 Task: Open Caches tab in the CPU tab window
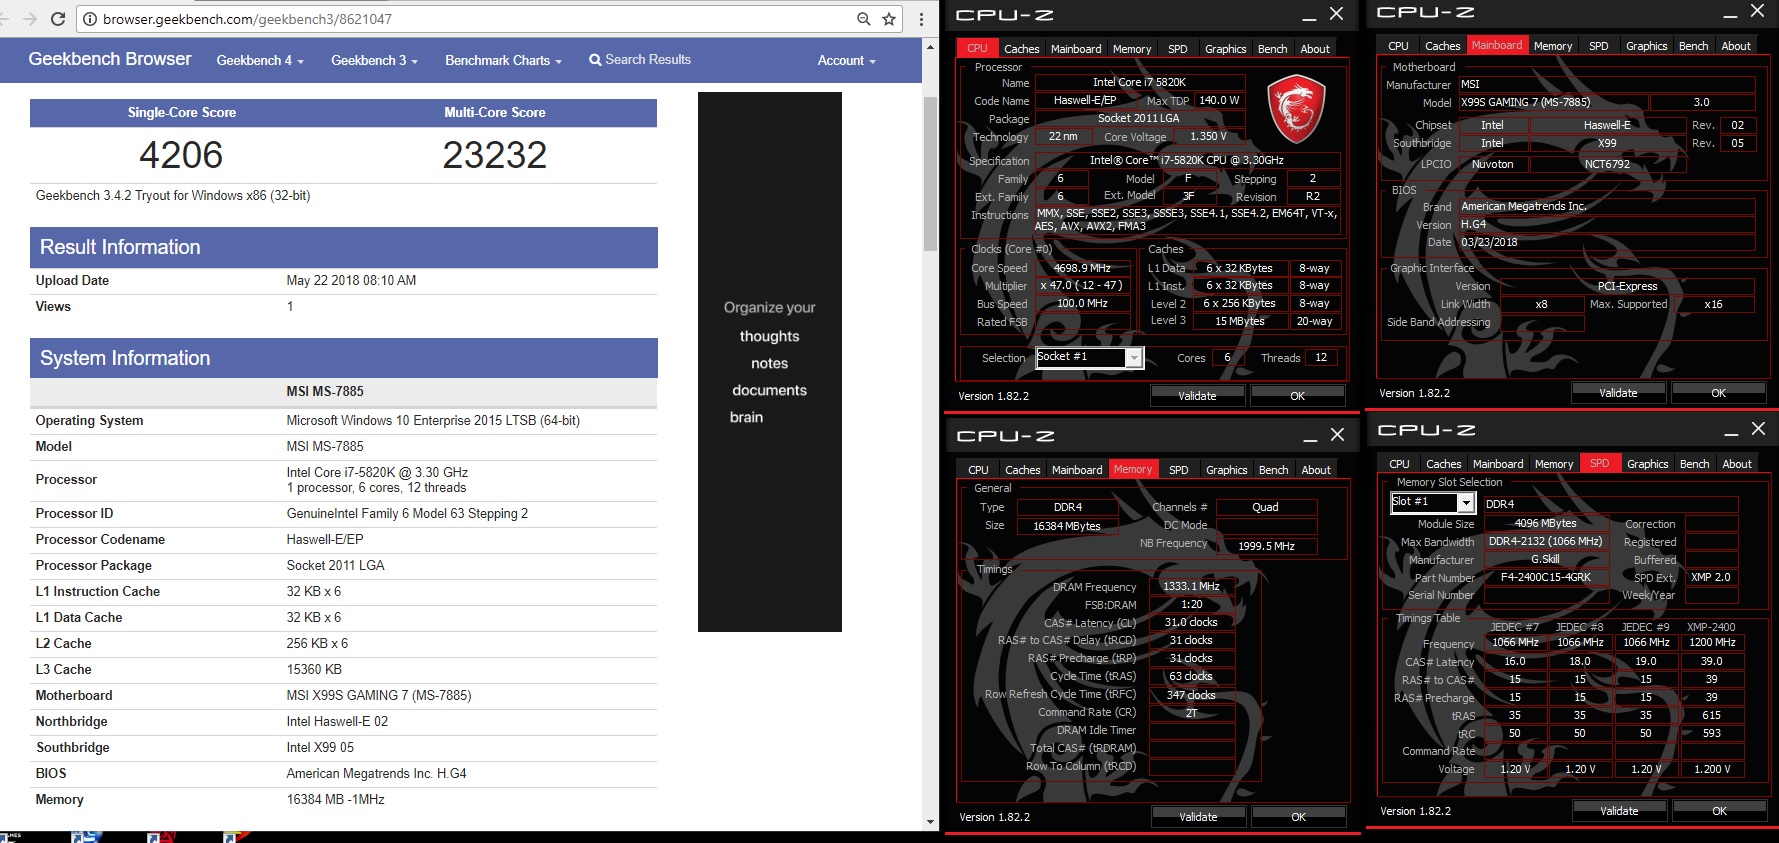tap(1021, 49)
